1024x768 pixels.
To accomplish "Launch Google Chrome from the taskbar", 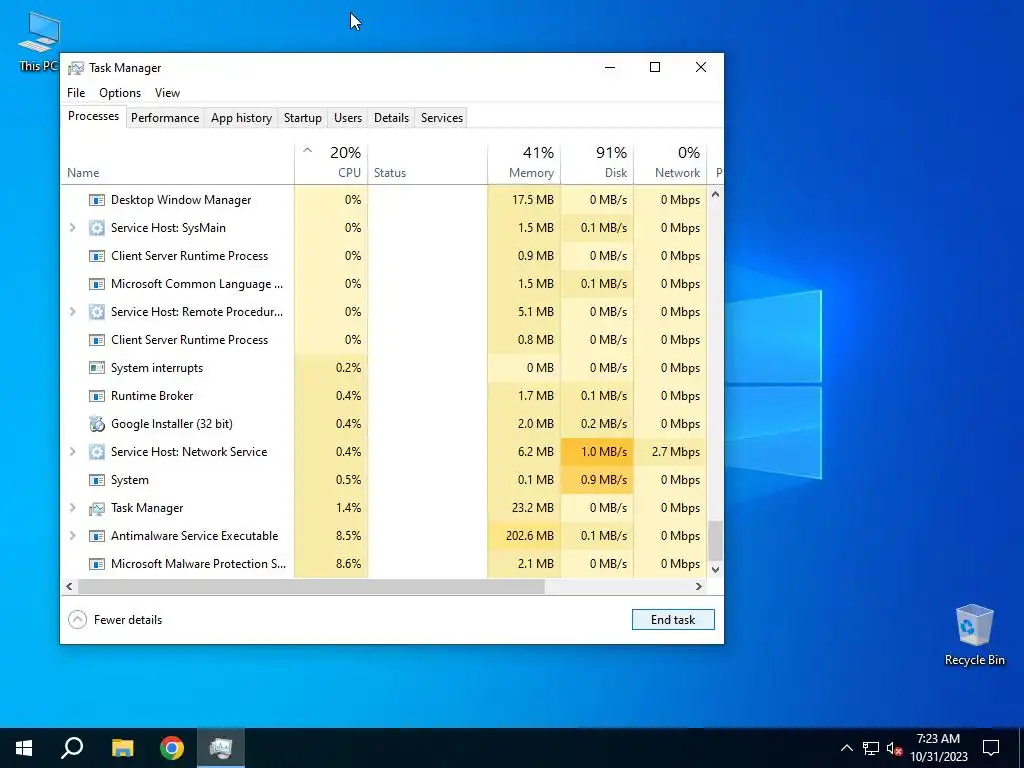I will (172, 748).
